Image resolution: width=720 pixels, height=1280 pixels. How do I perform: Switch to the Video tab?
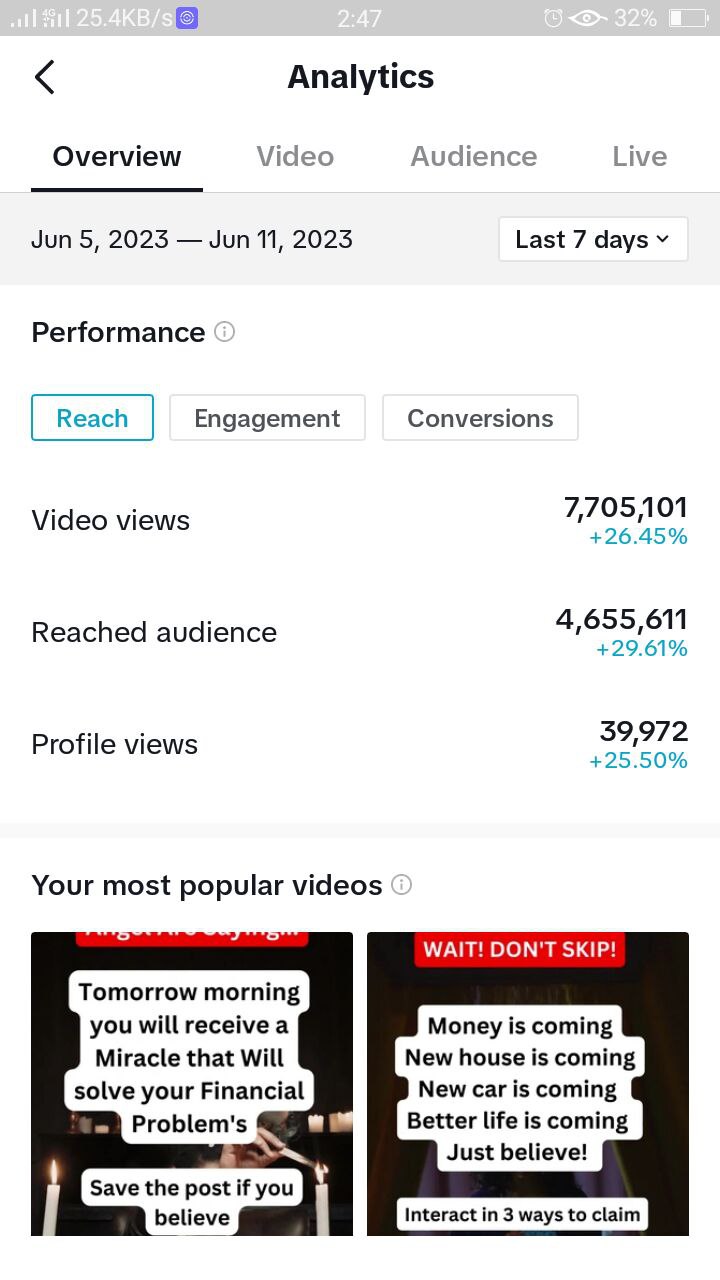tap(295, 156)
